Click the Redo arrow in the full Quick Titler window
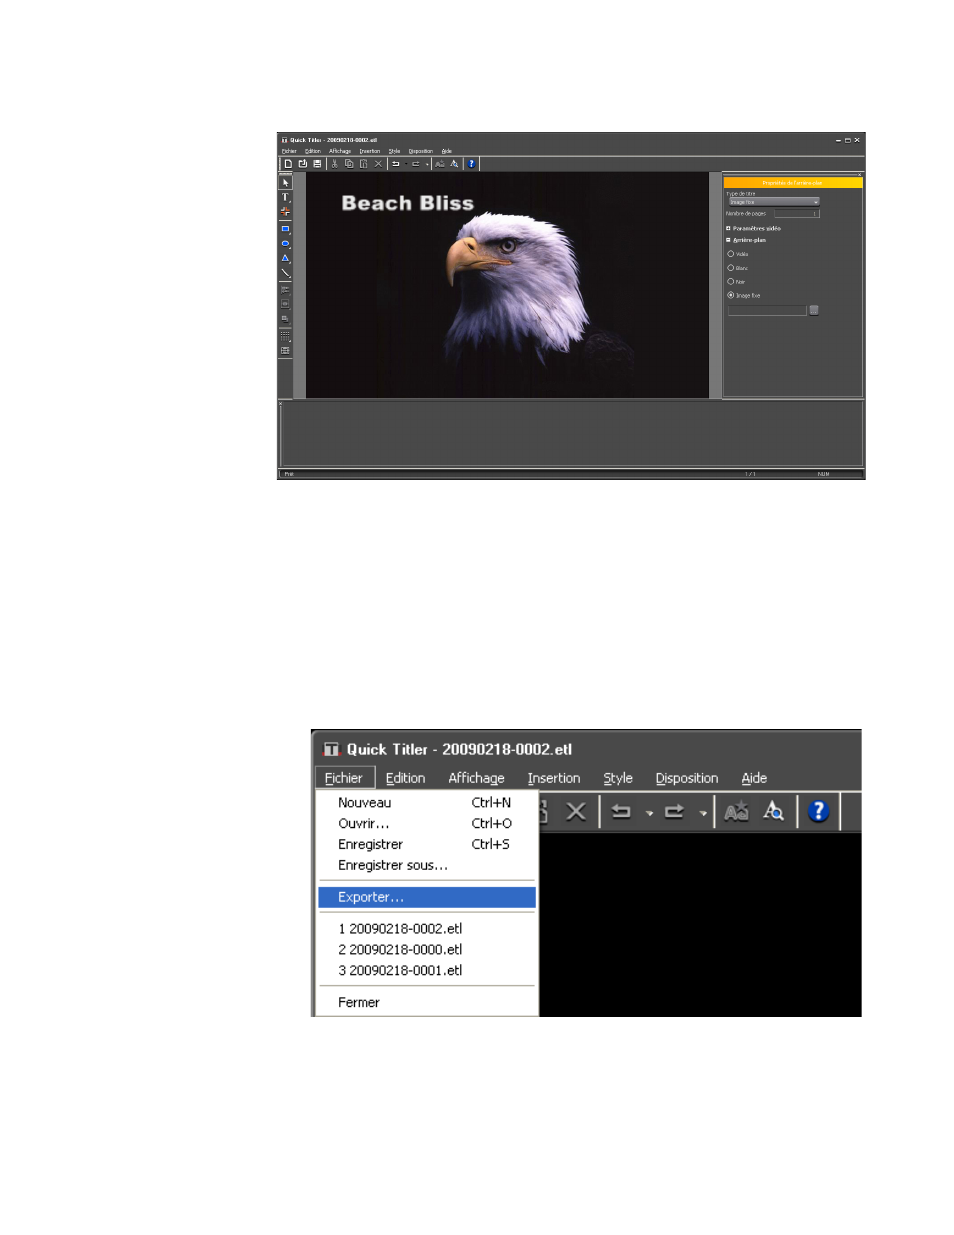954x1235 pixels. coord(416,163)
